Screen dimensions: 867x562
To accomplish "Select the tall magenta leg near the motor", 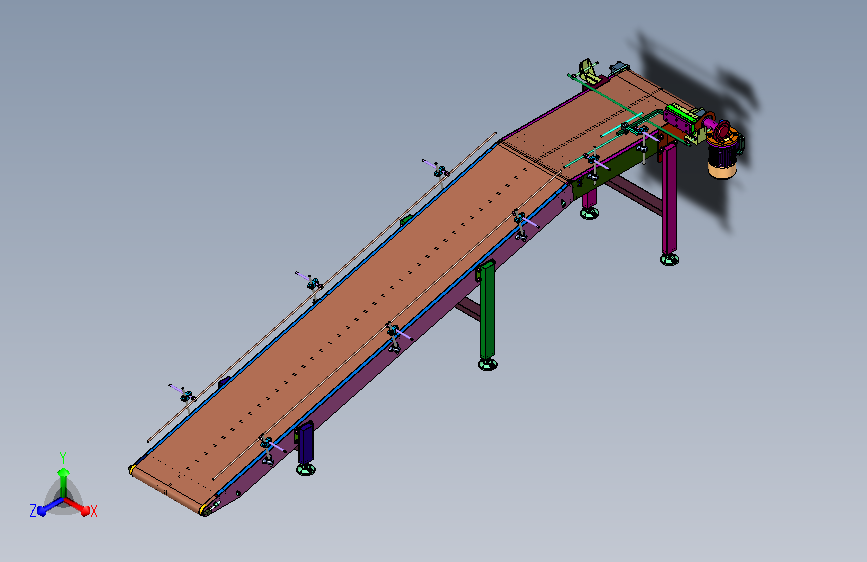I will coord(670,199).
